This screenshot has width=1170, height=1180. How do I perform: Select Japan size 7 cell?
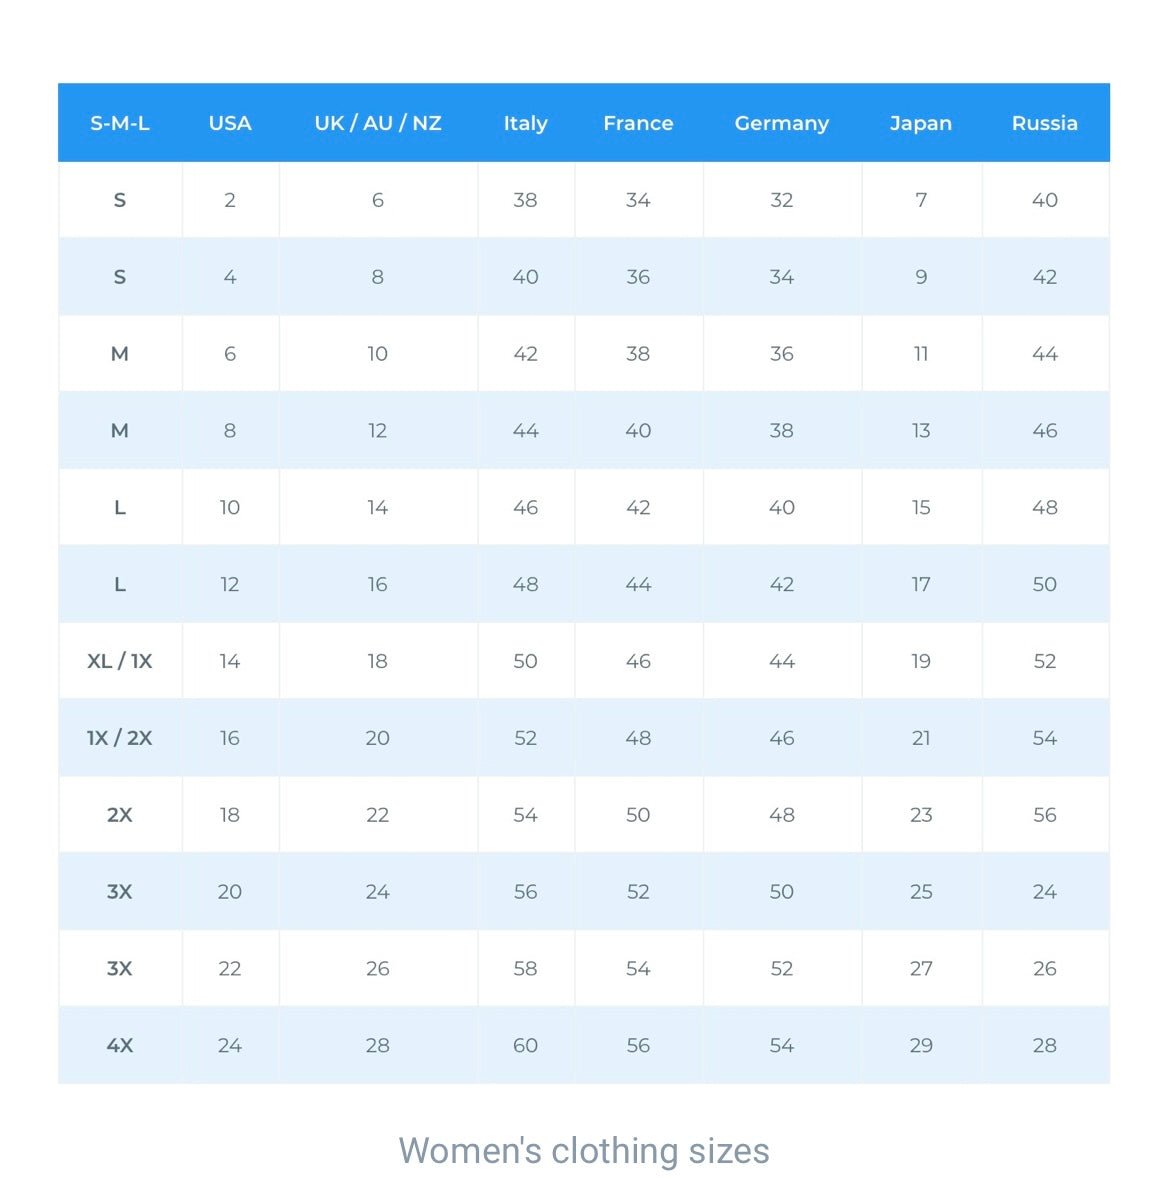click(x=921, y=200)
